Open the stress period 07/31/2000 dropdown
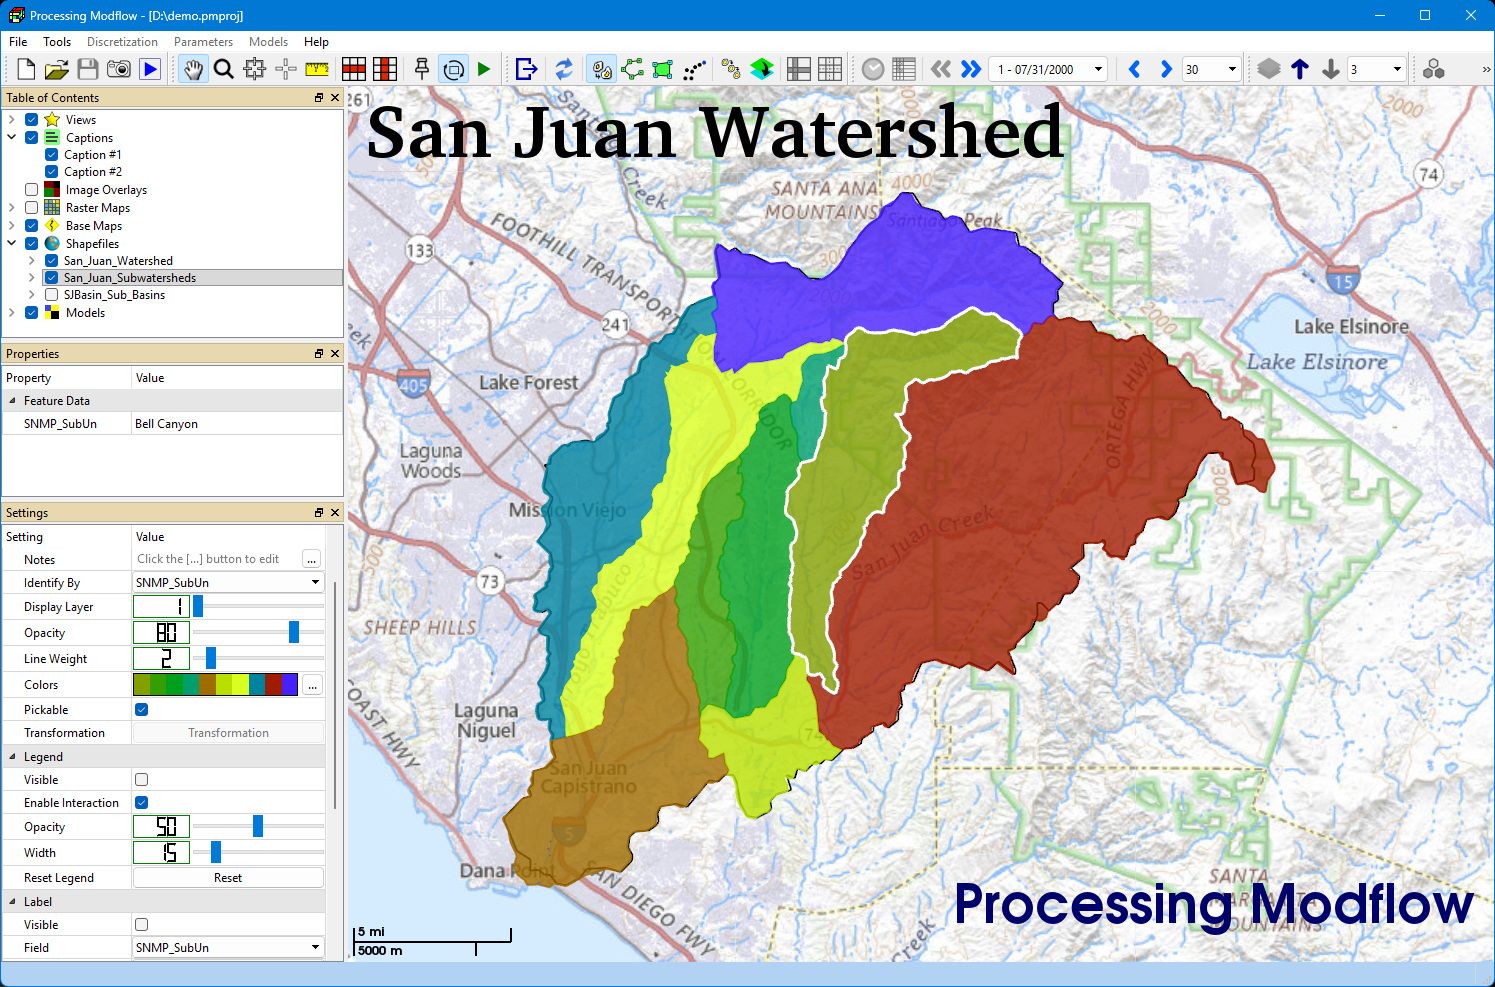1495x987 pixels. (1048, 69)
